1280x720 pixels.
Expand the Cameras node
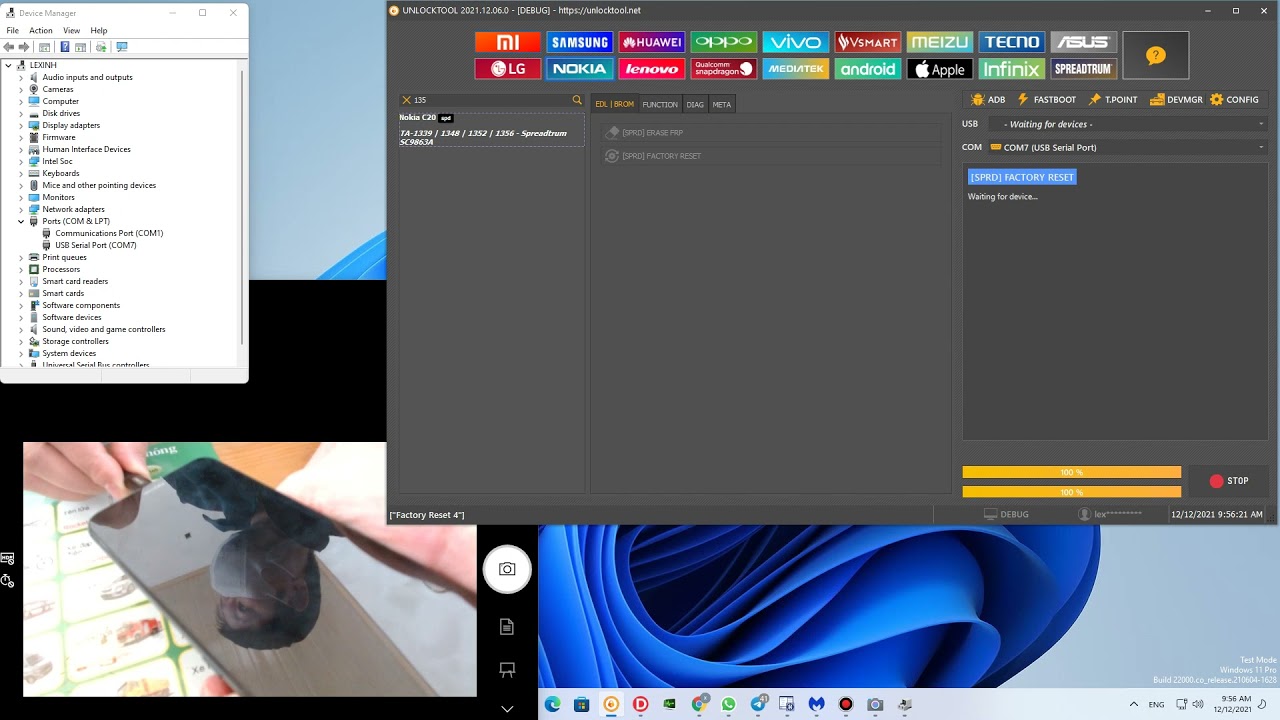[21, 89]
